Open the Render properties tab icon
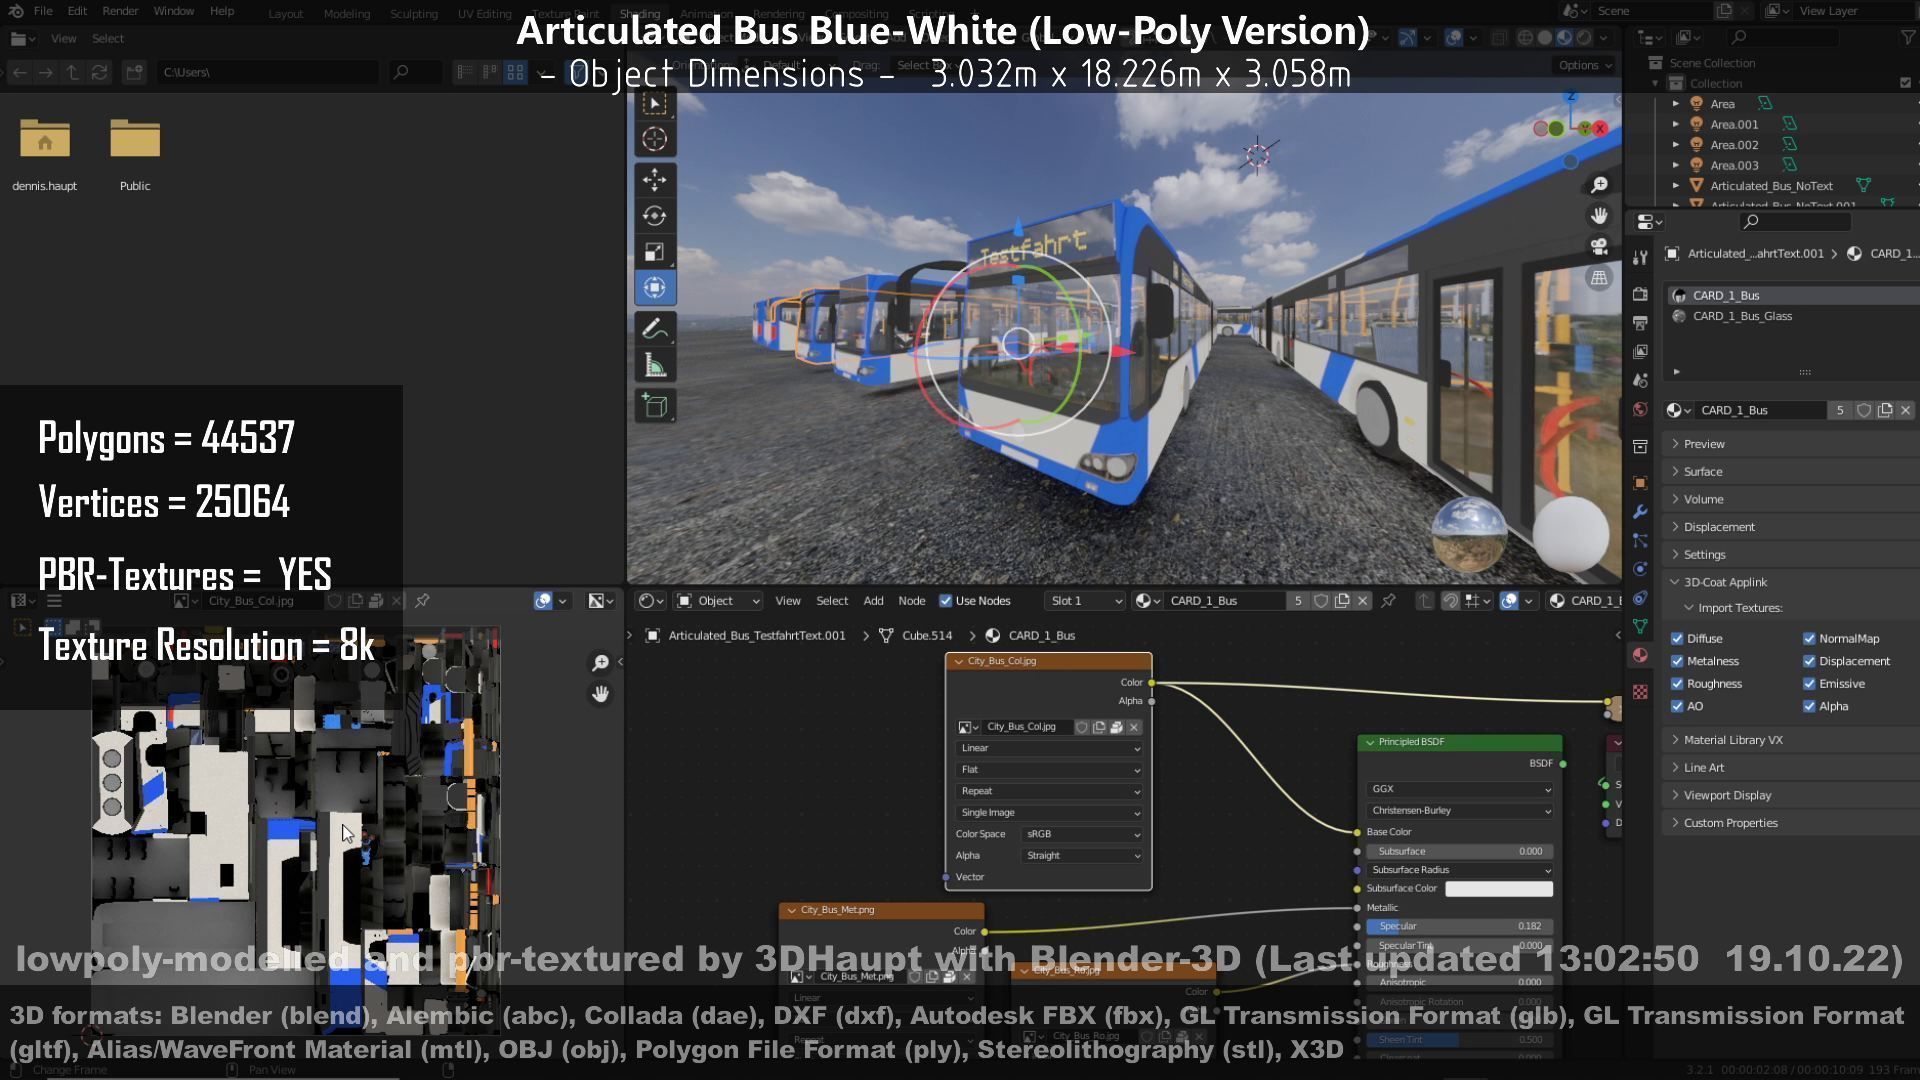Image resolution: width=1920 pixels, height=1080 pixels. (1640, 294)
